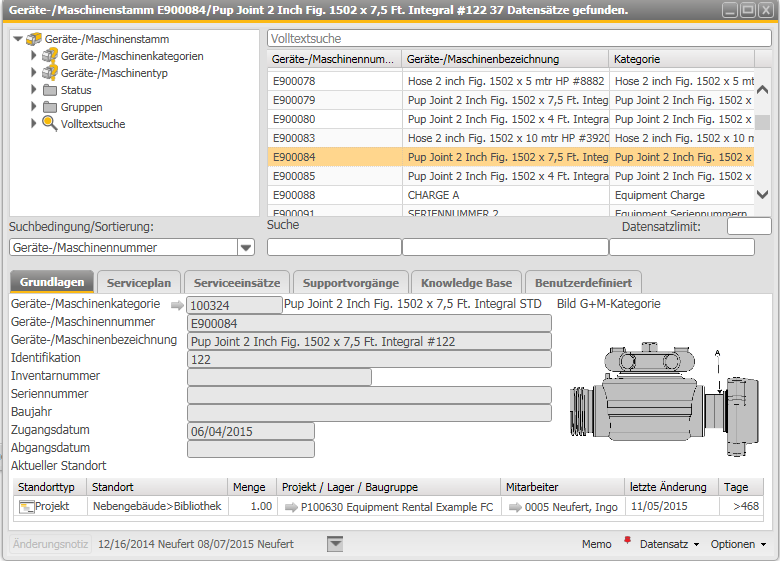This screenshot has width=780, height=561.
Task: Click the Status folder icon
Action: click(x=49, y=90)
